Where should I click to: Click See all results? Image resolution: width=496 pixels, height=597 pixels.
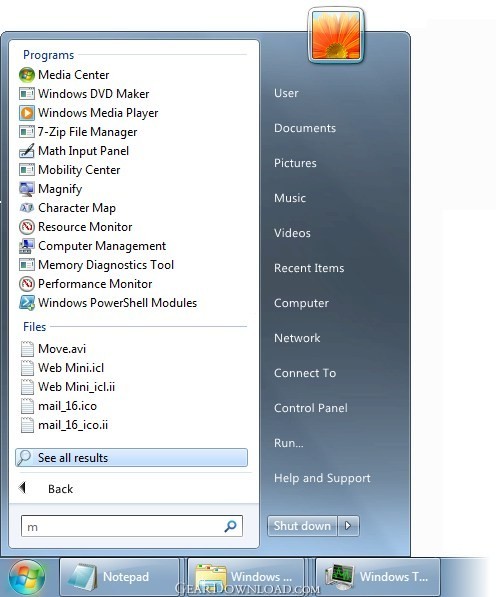click(131, 458)
